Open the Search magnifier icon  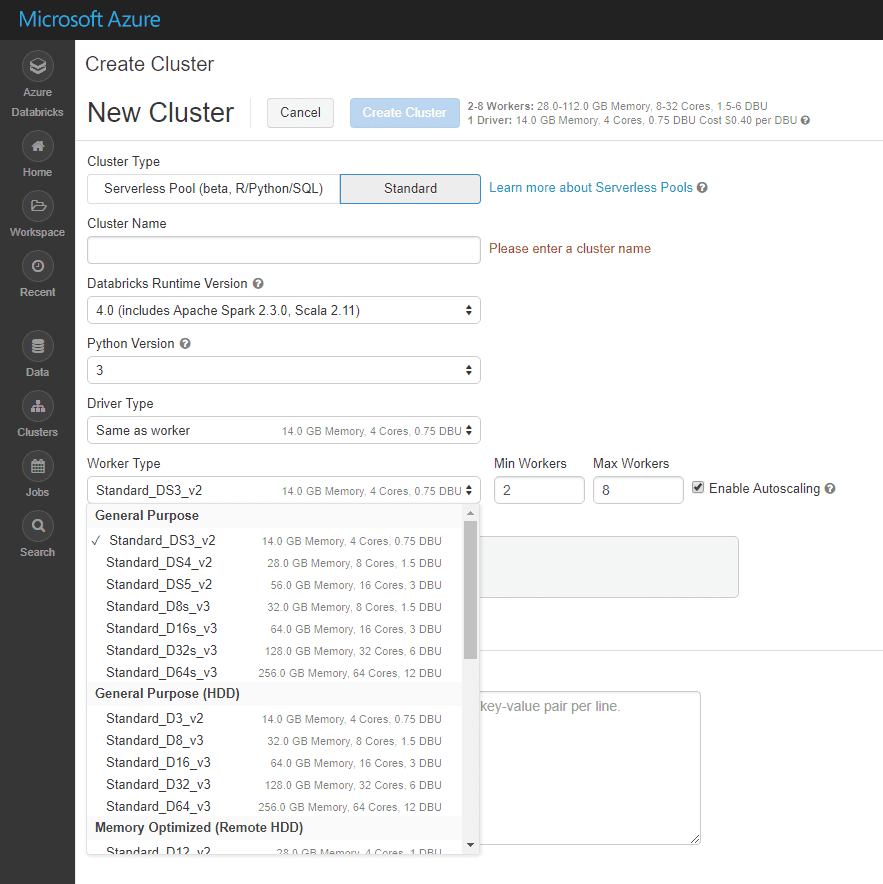click(38, 526)
